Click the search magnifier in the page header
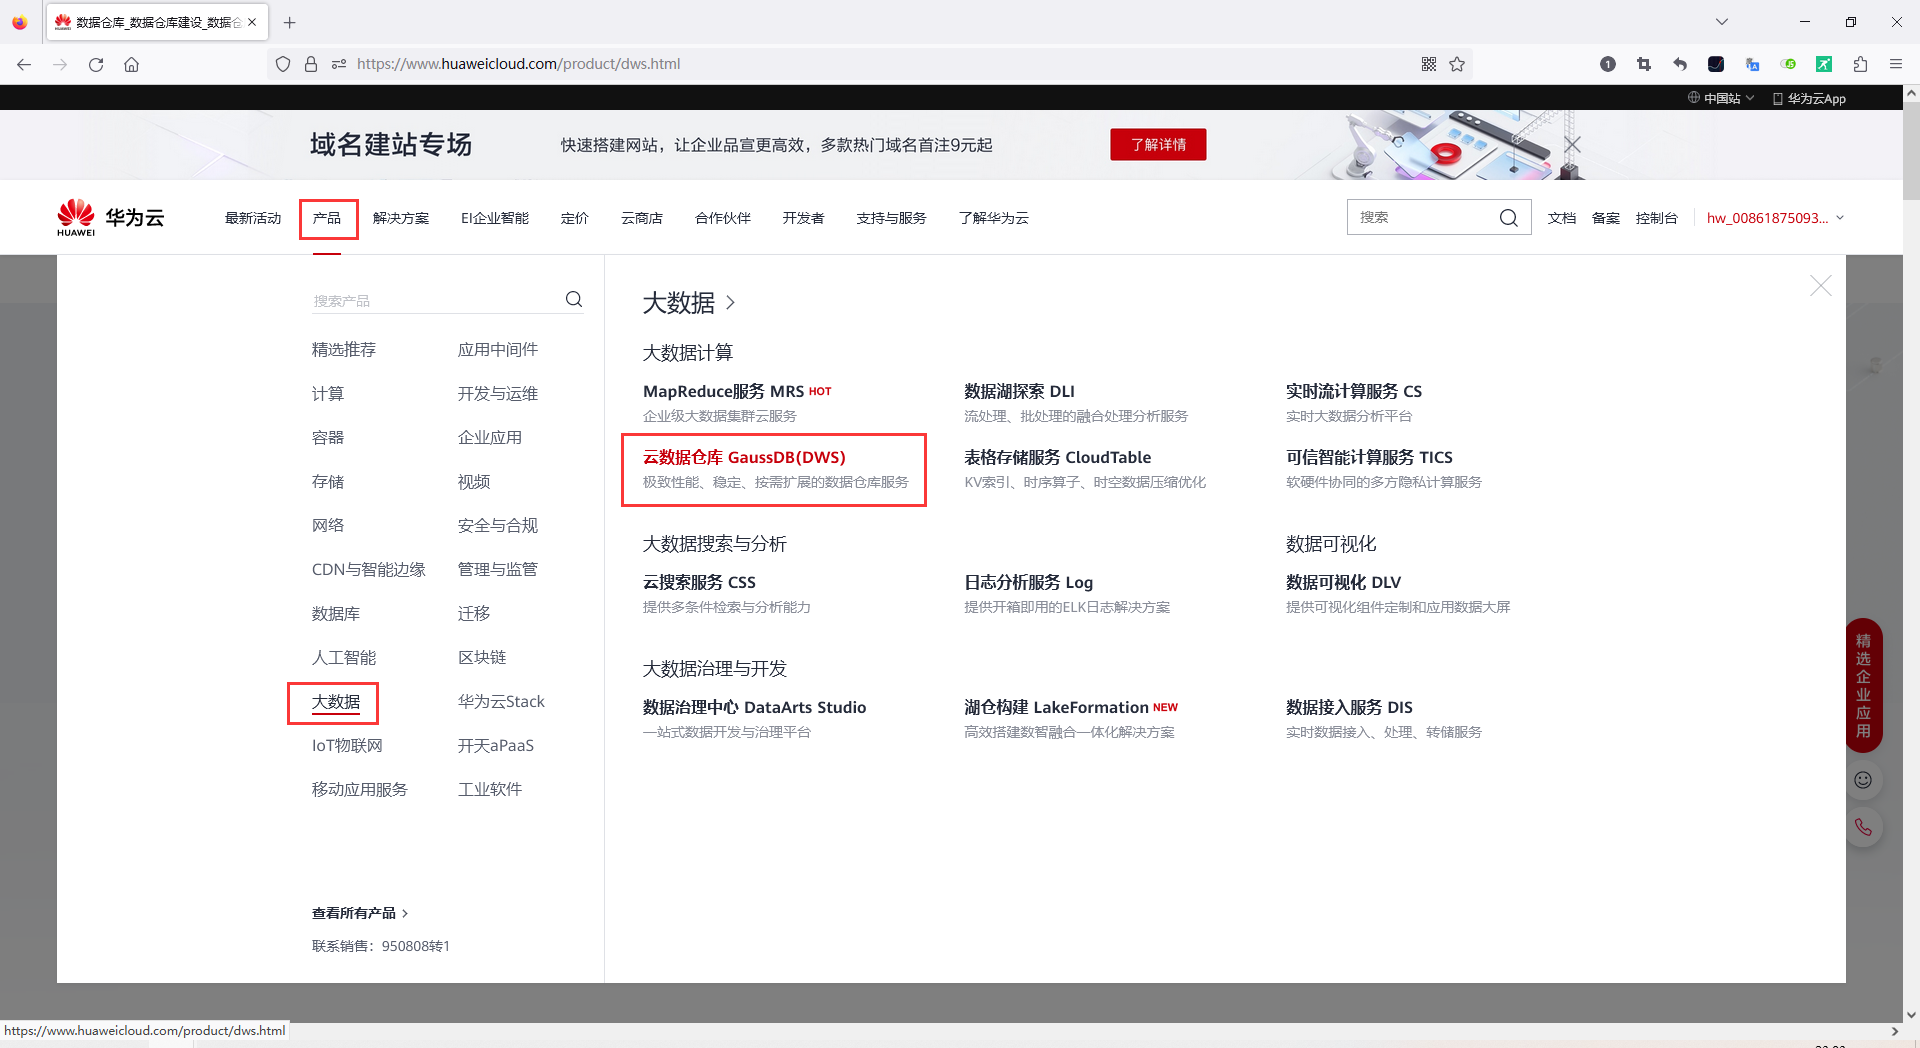The image size is (1920, 1048). [x=1508, y=217]
